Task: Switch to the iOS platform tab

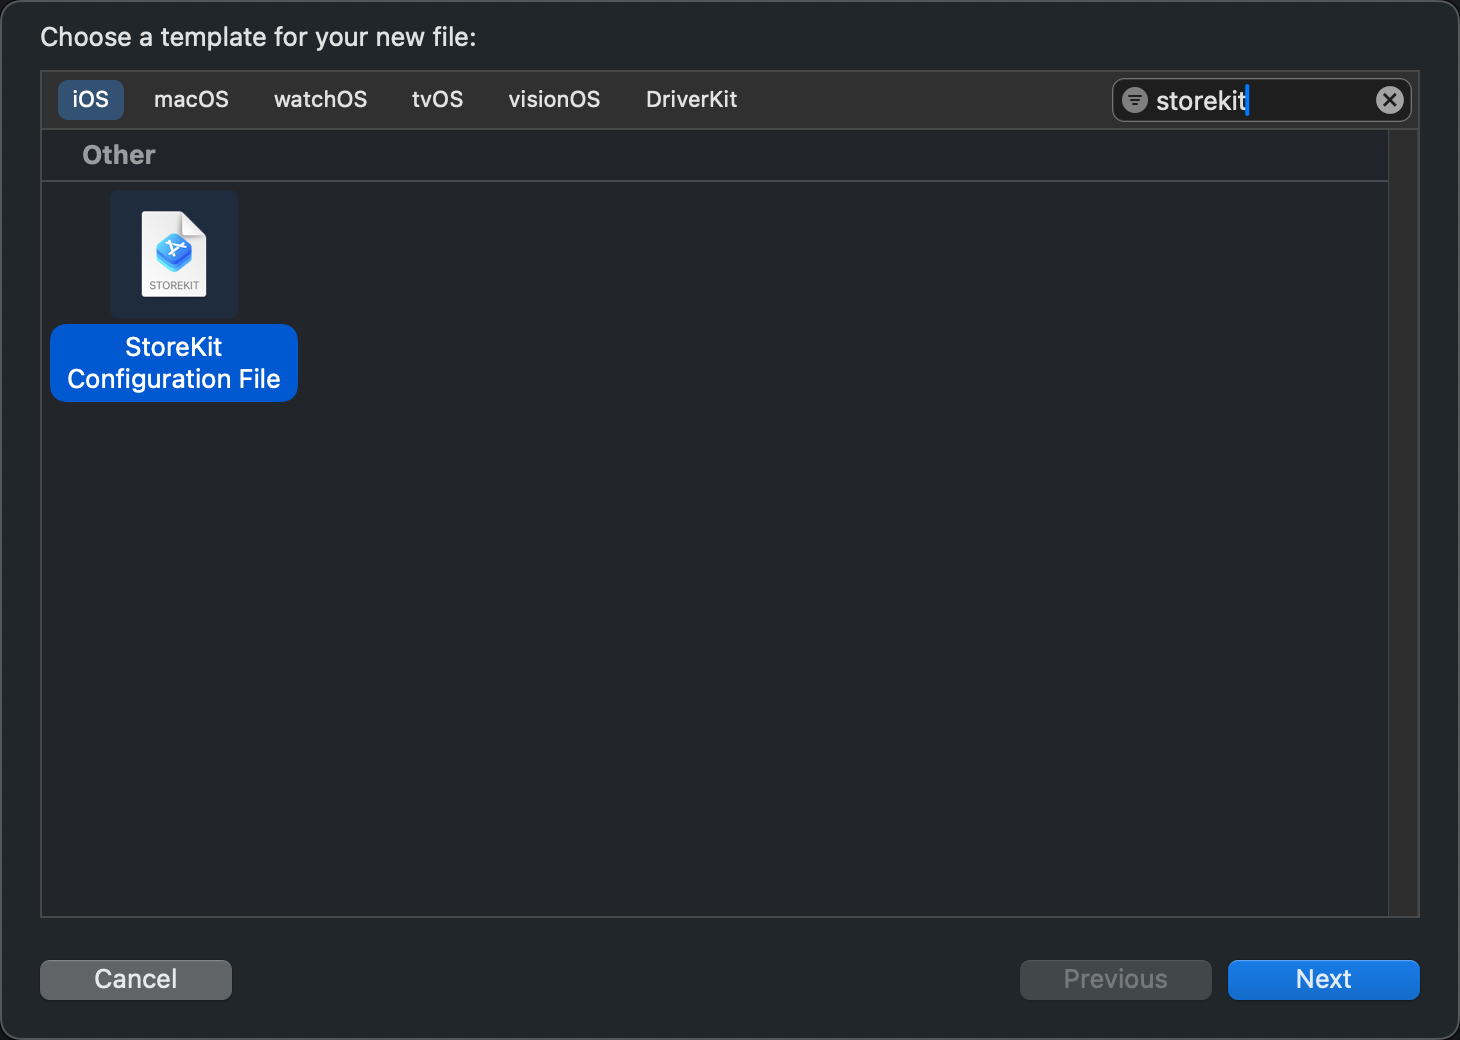Action: (90, 100)
